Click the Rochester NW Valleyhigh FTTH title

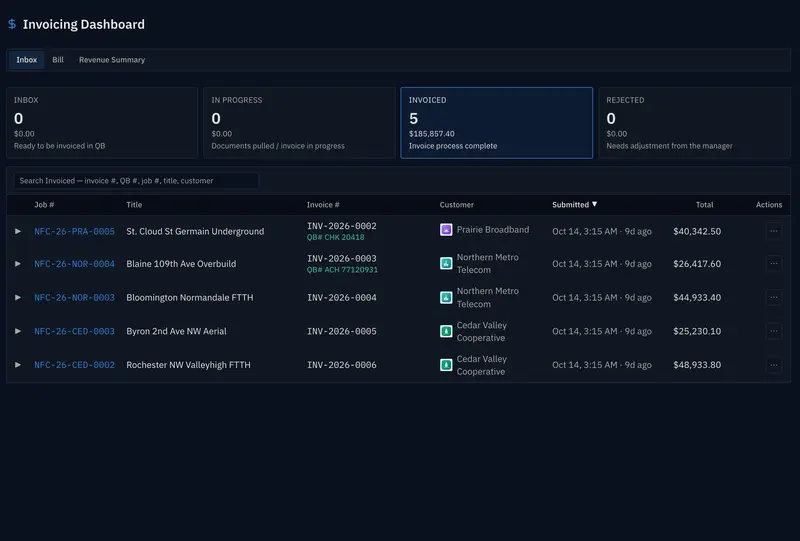(188, 365)
